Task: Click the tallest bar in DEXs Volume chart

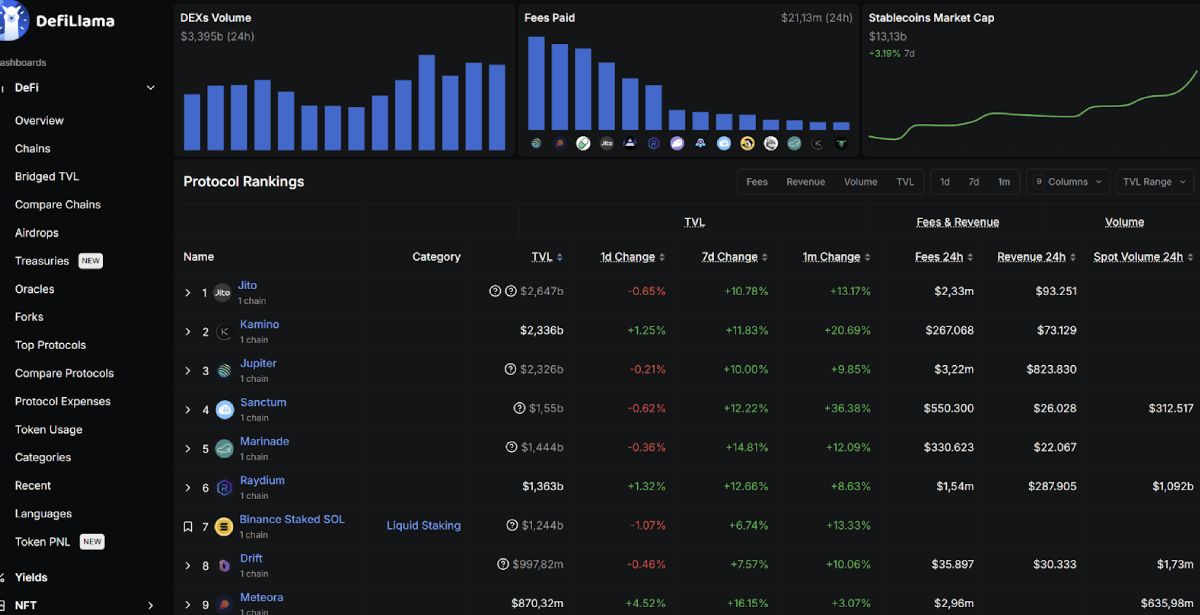Action: (426, 102)
